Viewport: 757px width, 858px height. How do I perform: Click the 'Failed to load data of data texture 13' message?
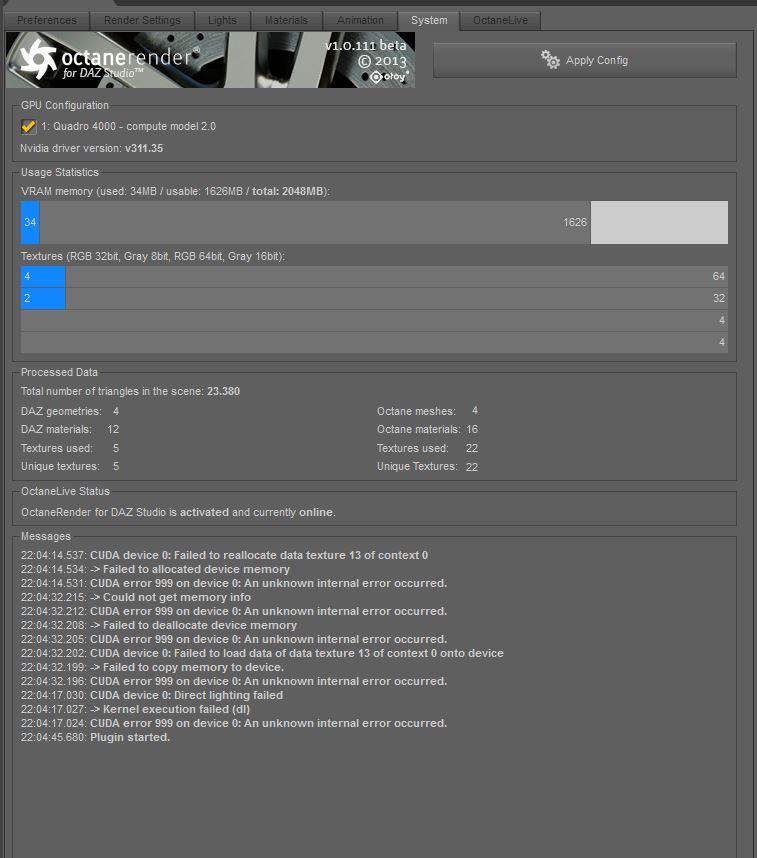coord(262,653)
